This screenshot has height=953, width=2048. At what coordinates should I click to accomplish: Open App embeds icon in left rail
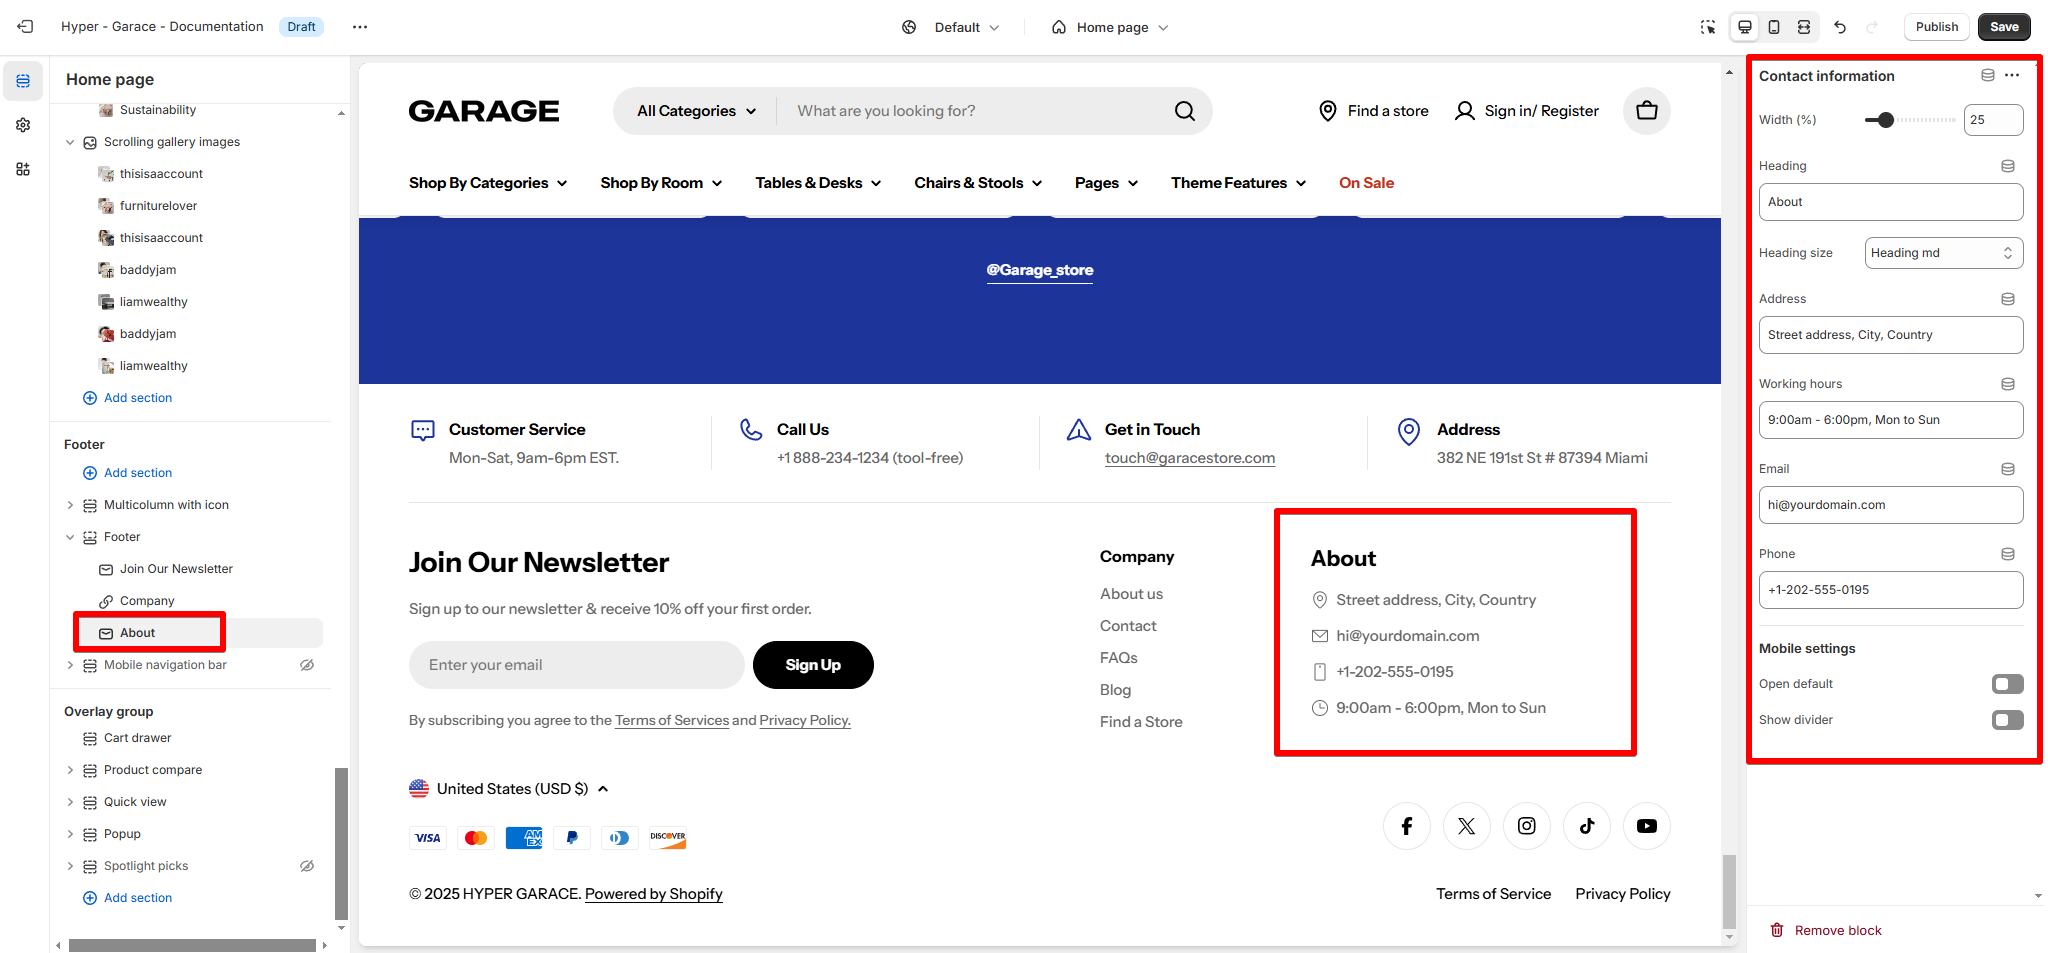pos(23,169)
